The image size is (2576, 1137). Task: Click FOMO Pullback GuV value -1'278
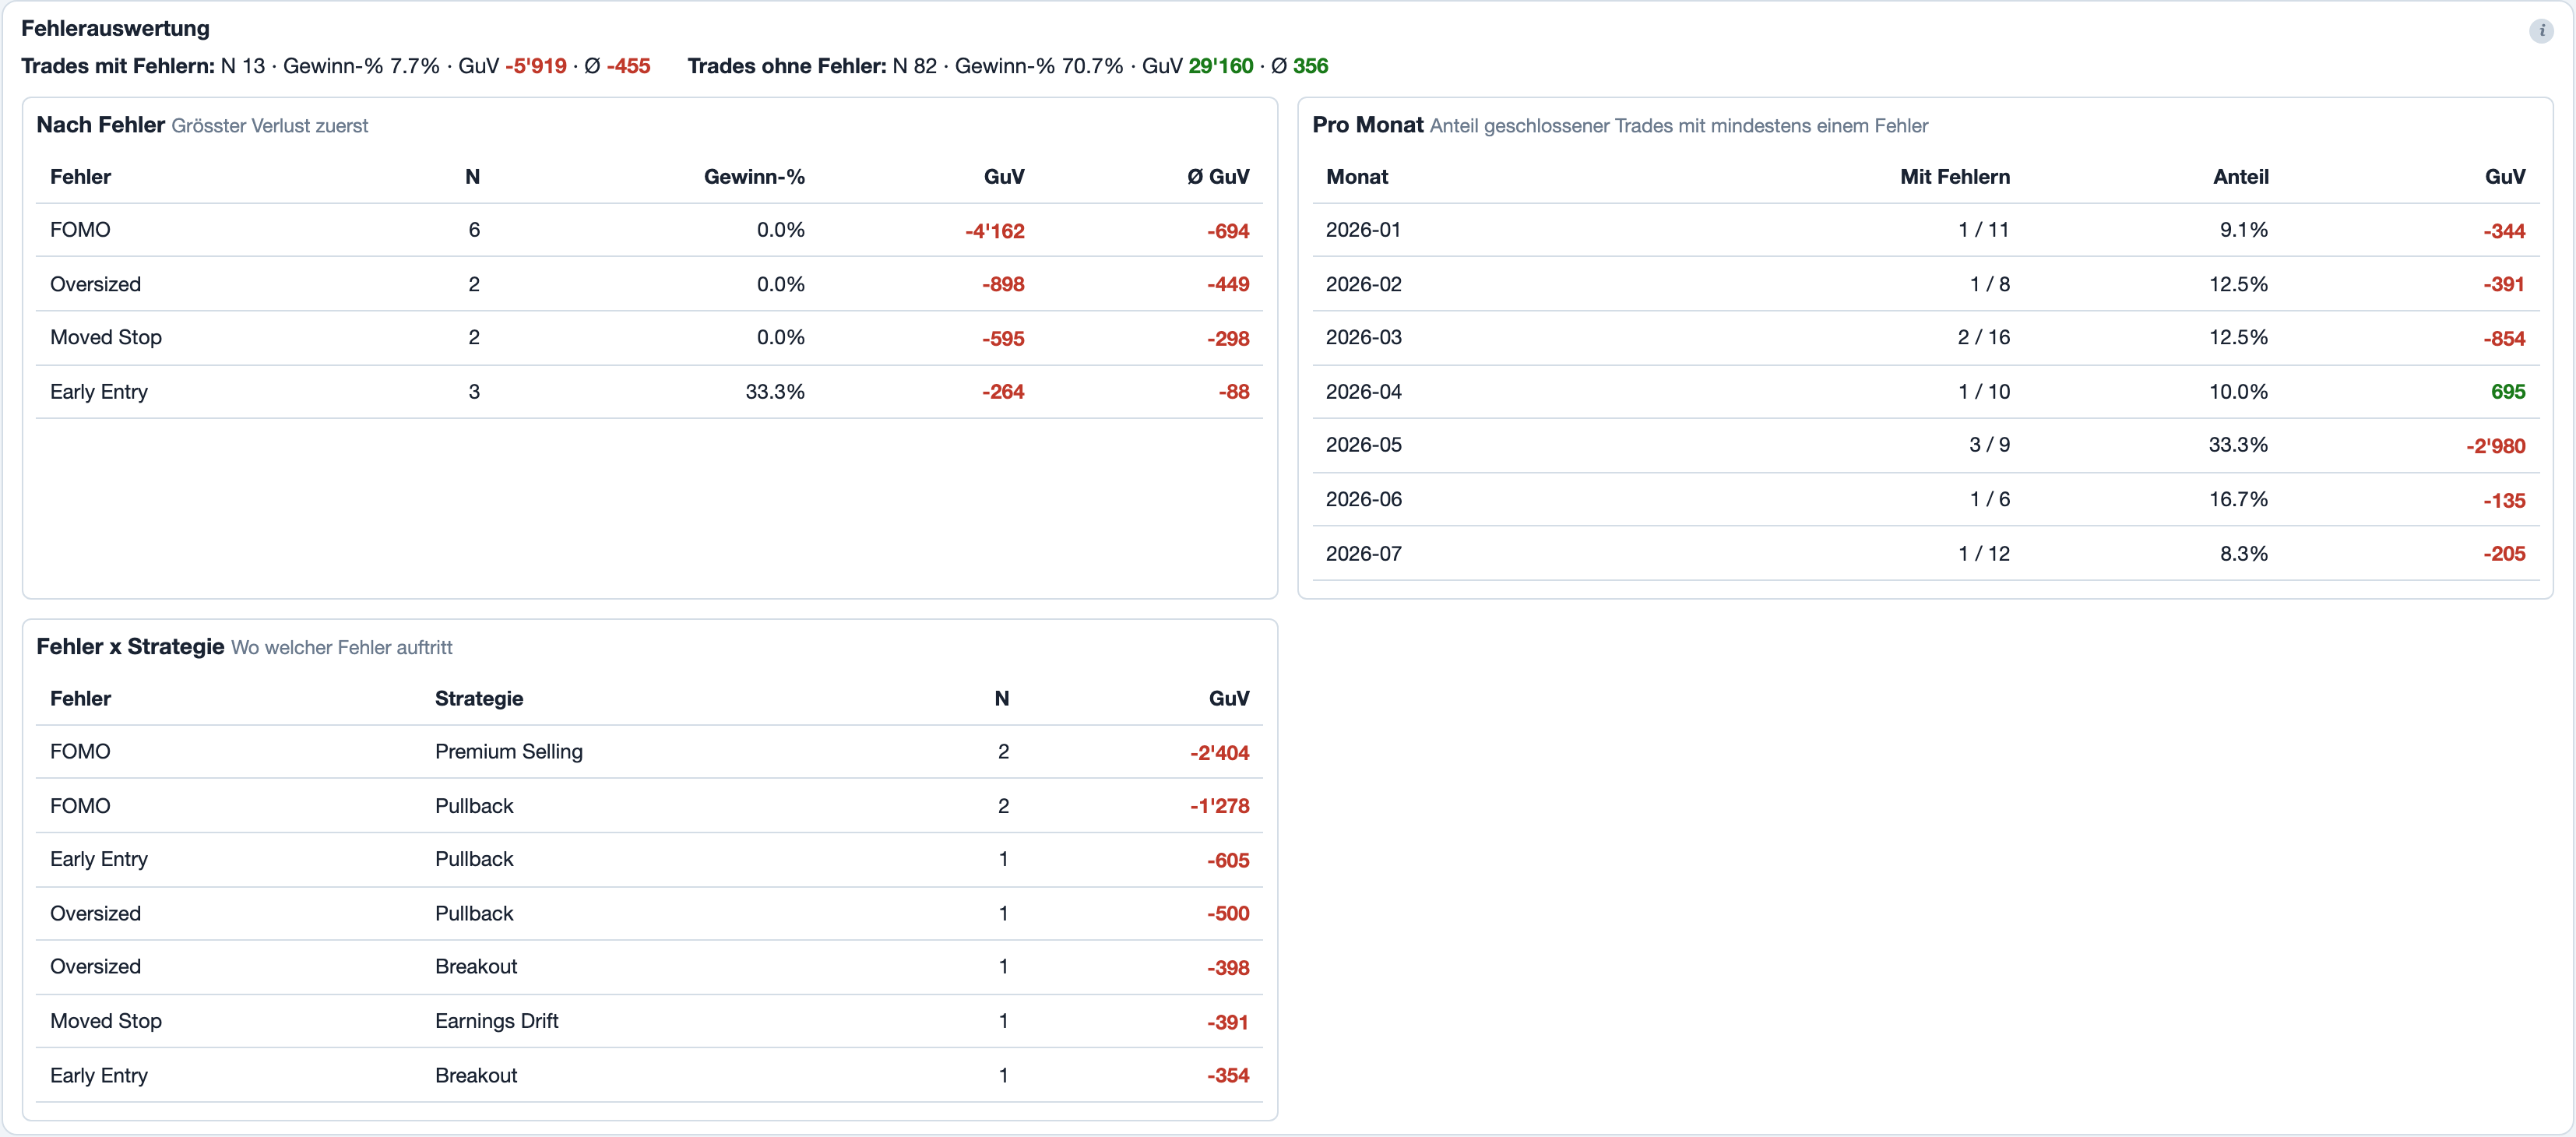[1219, 806]
